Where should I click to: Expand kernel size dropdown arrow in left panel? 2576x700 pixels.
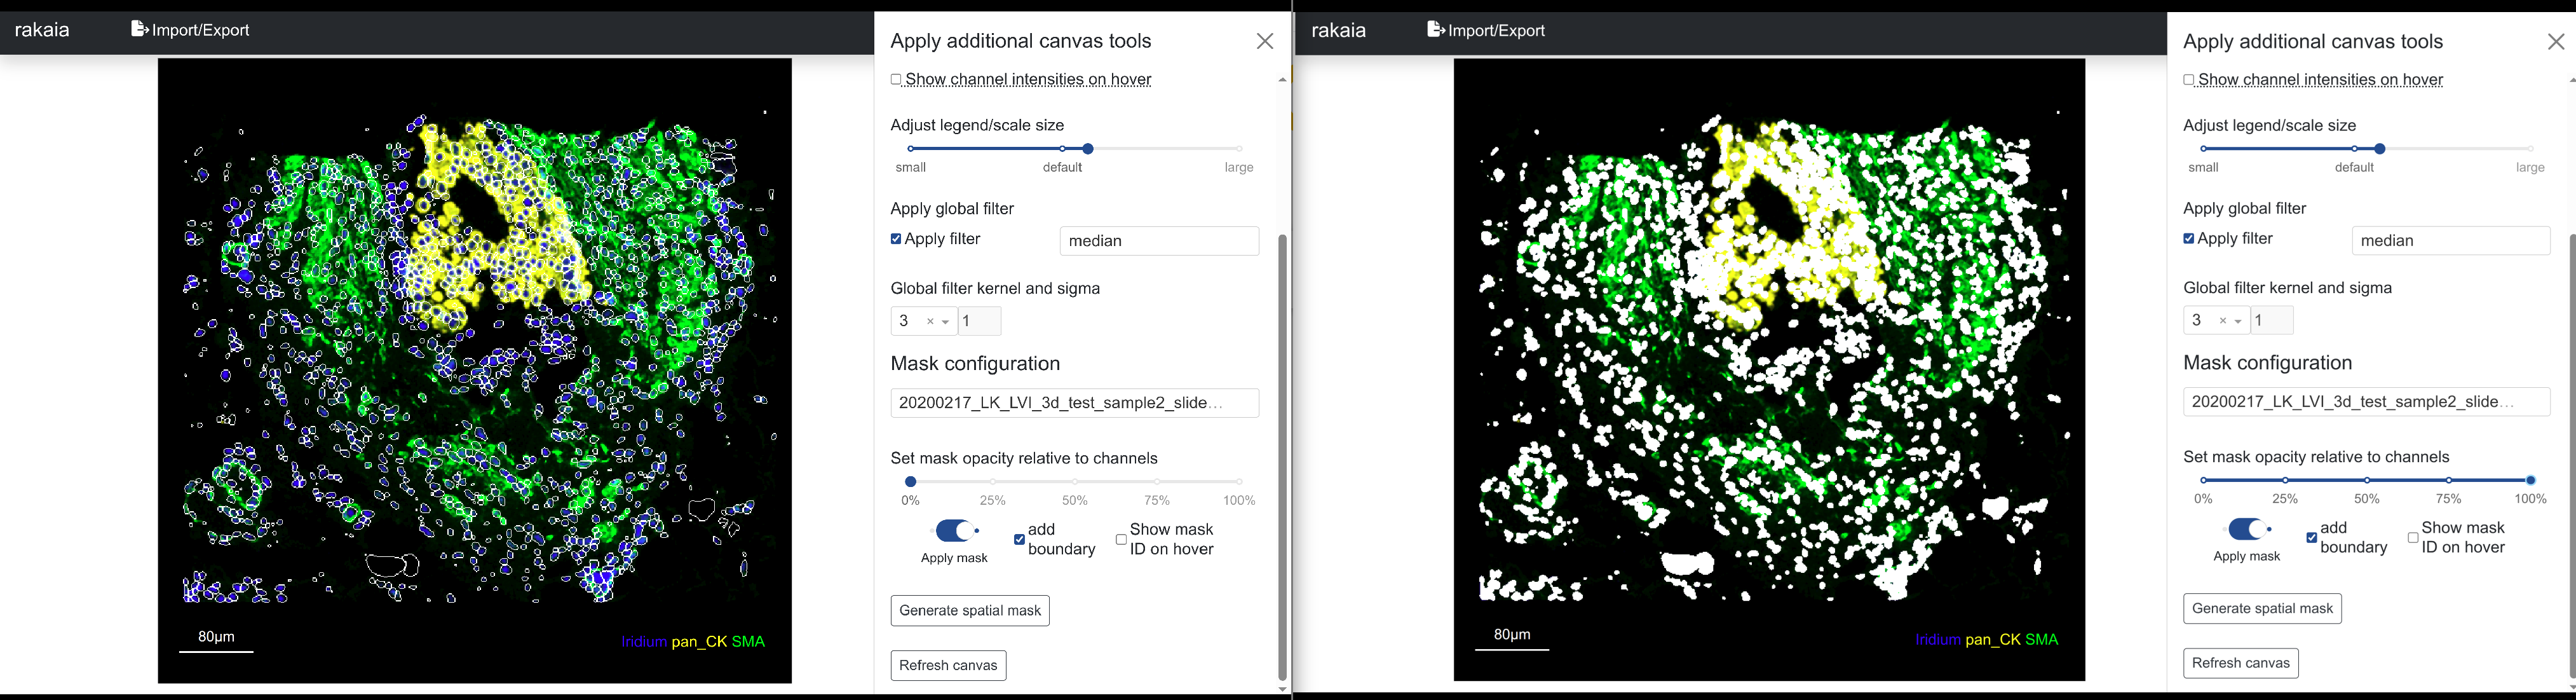point(946,322)
